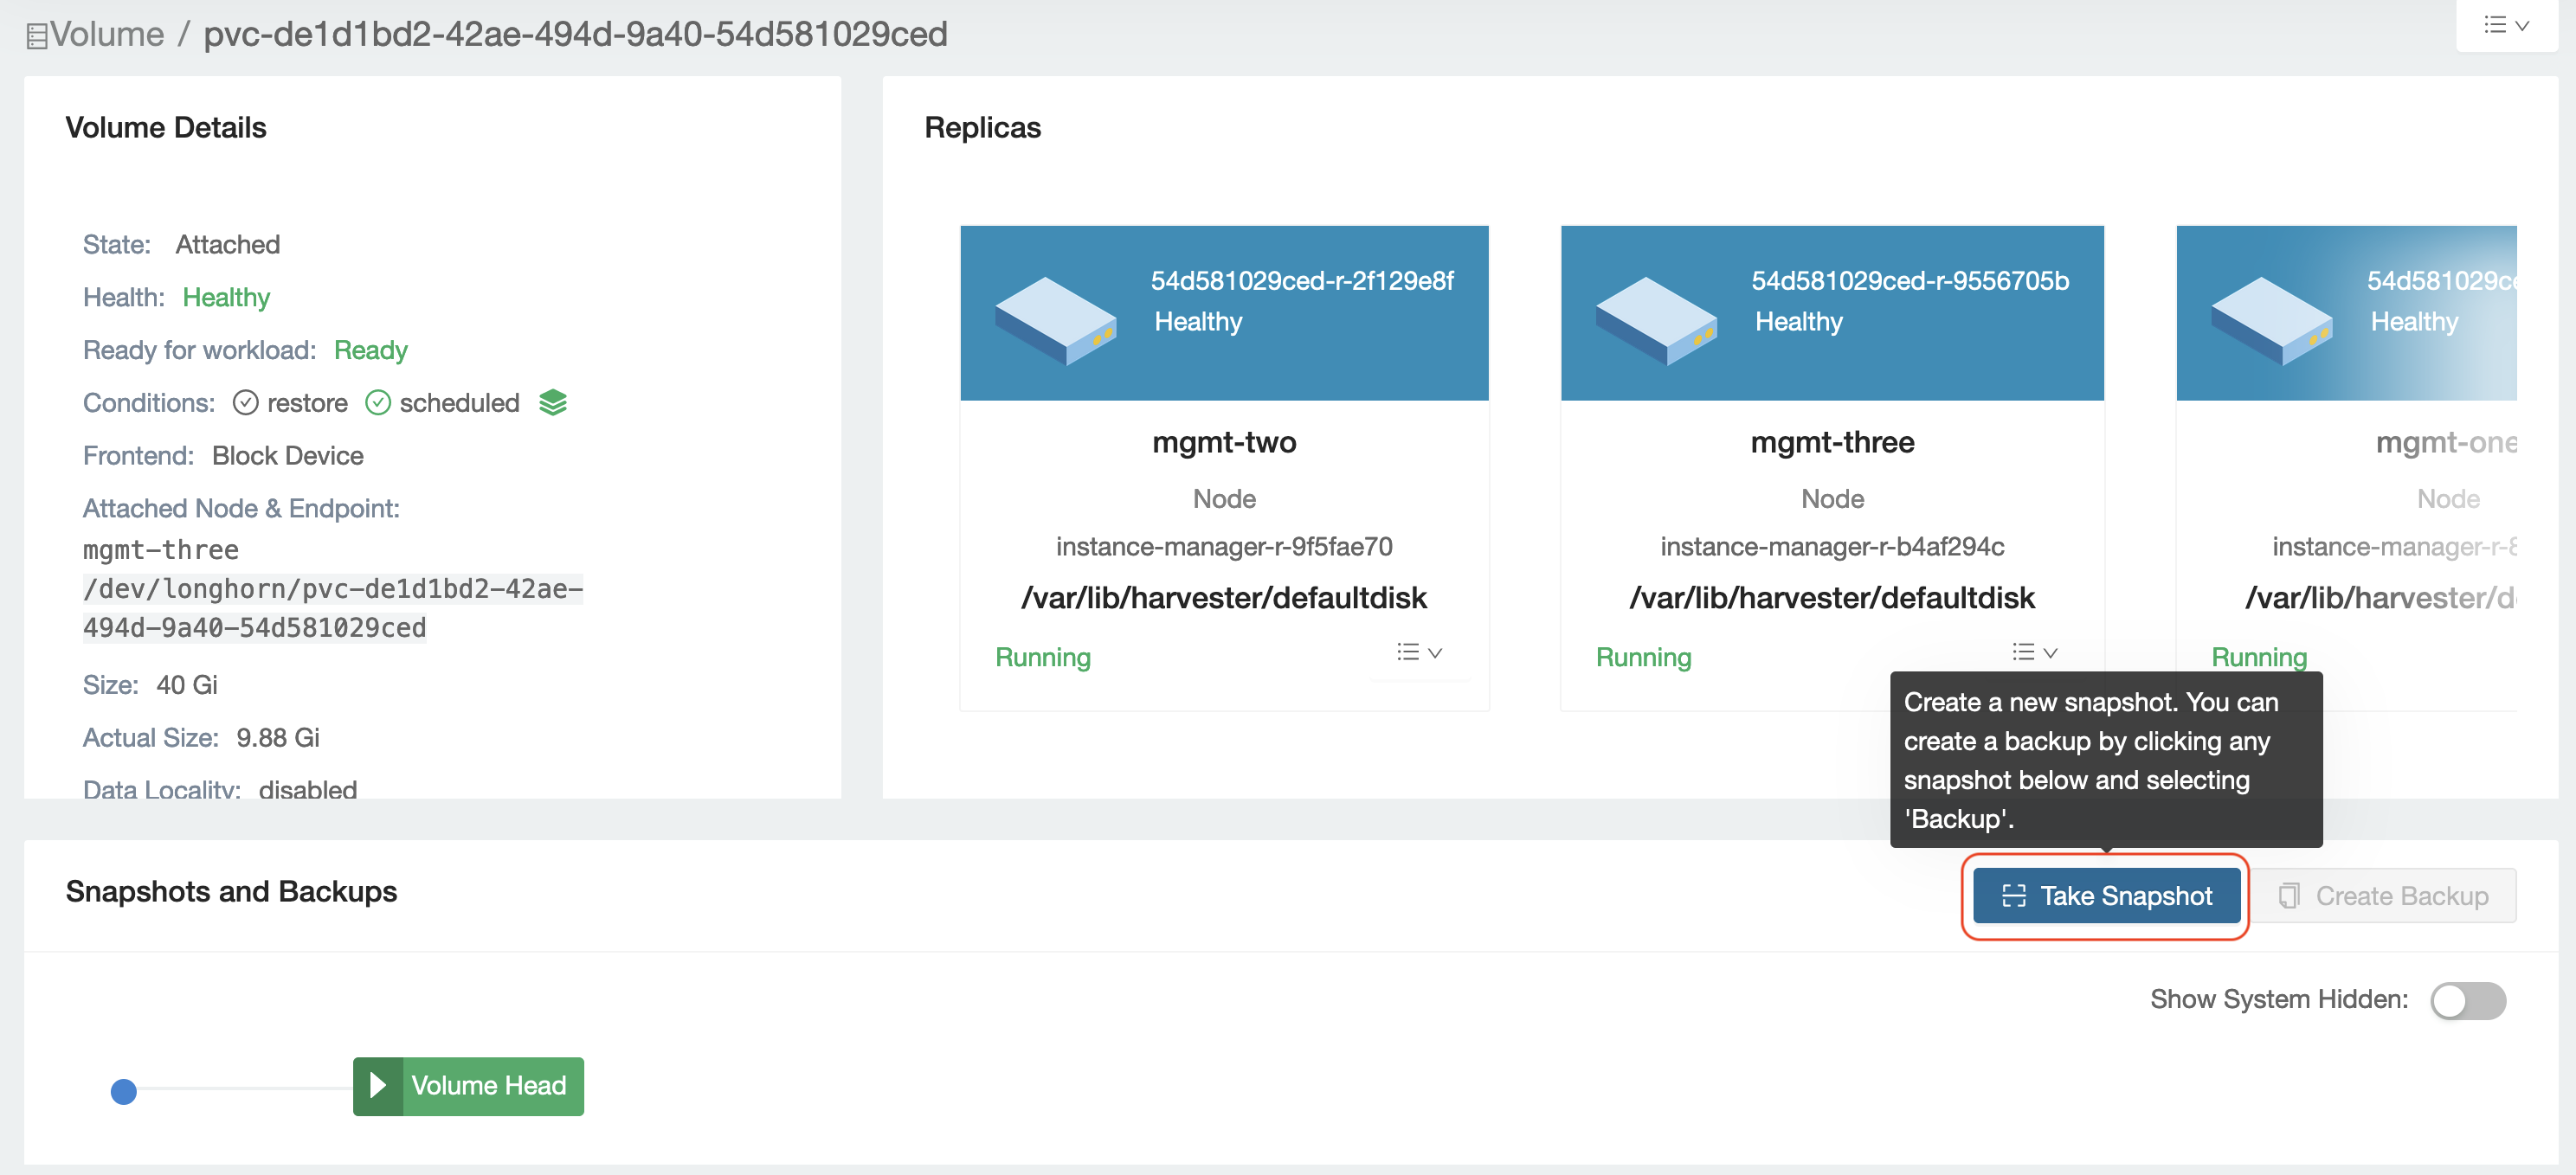
Task: Click the 9.88 Gi actual size value
Action: [278, 738]
